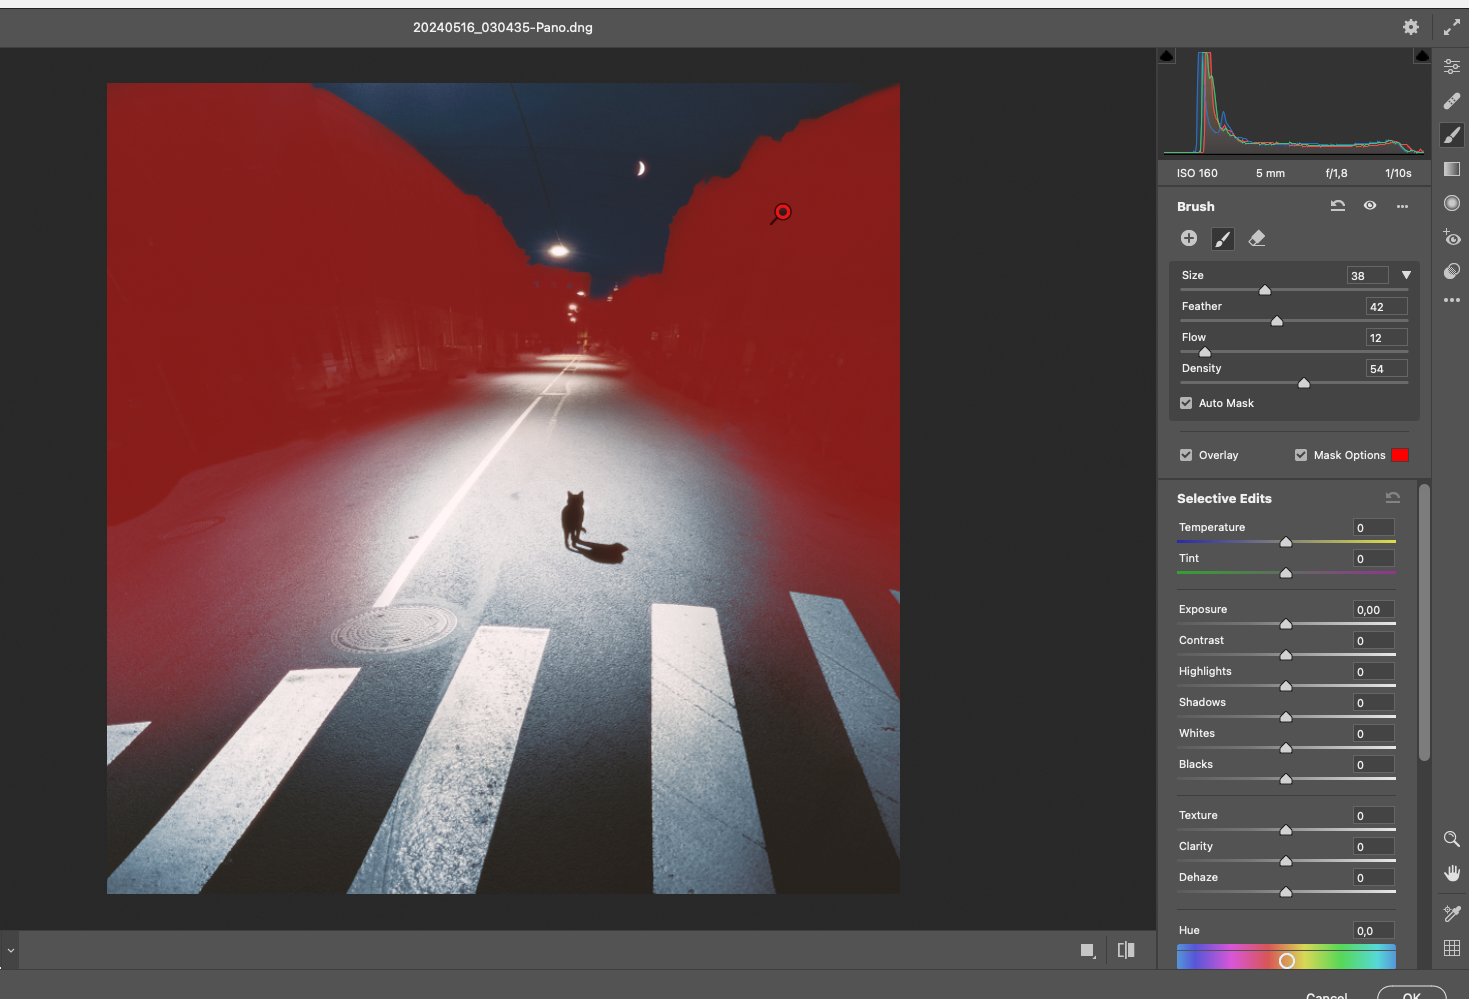This screenshot has height=999, width=1469.
Task: Open the Edit panel sliders icon
Action: point(1451,67)
